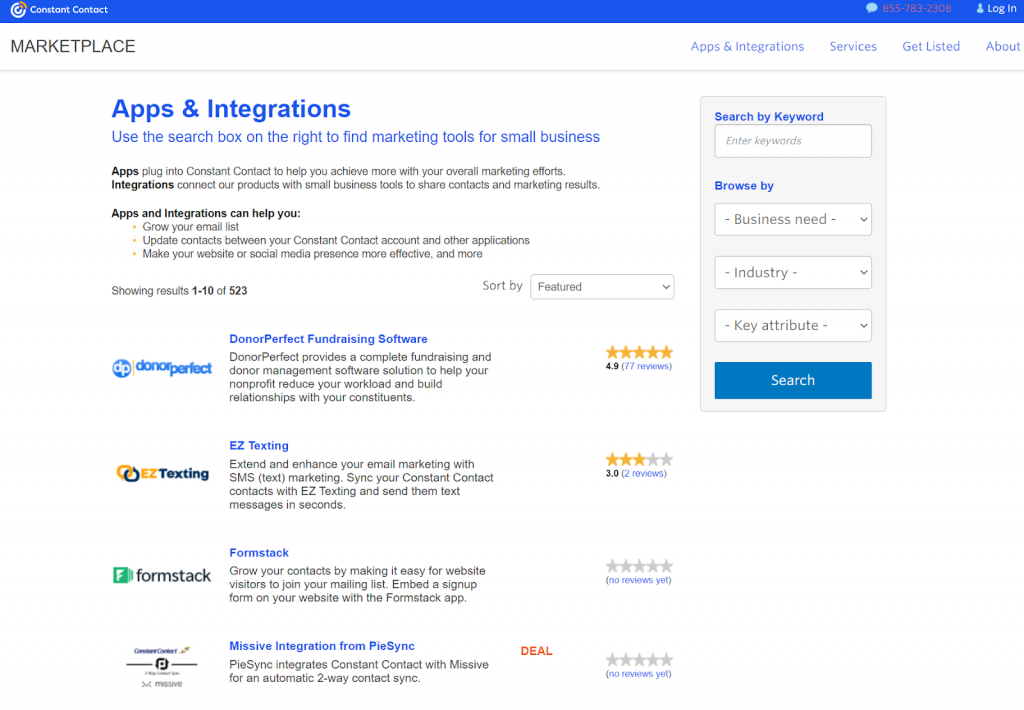Screen dimensions: 1024x710
Task: Open the EZ Texting title link
Action: point(259,445)
